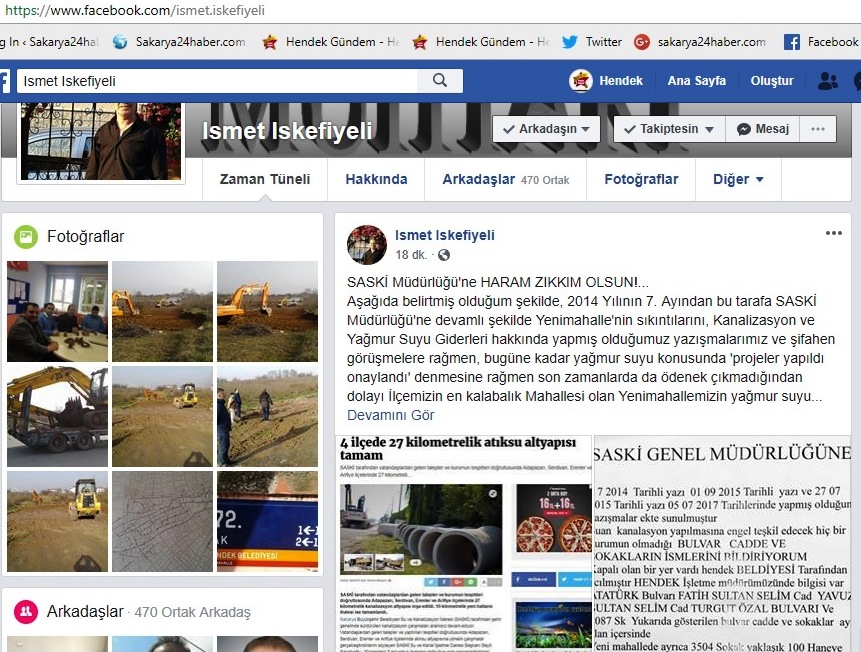Click the post's public globe privacy icon
Viewport: 861px width, 652px height.
444,255
